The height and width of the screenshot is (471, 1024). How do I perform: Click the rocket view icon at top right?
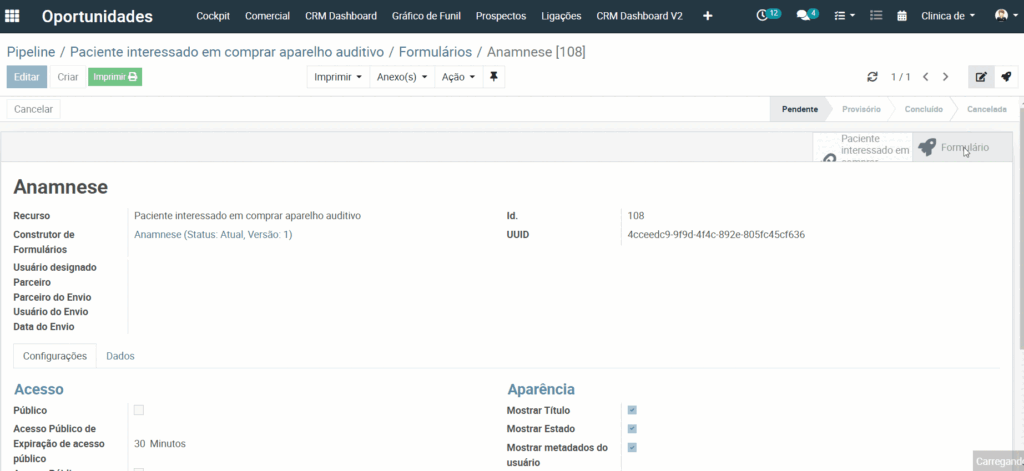pos(1006,77)
